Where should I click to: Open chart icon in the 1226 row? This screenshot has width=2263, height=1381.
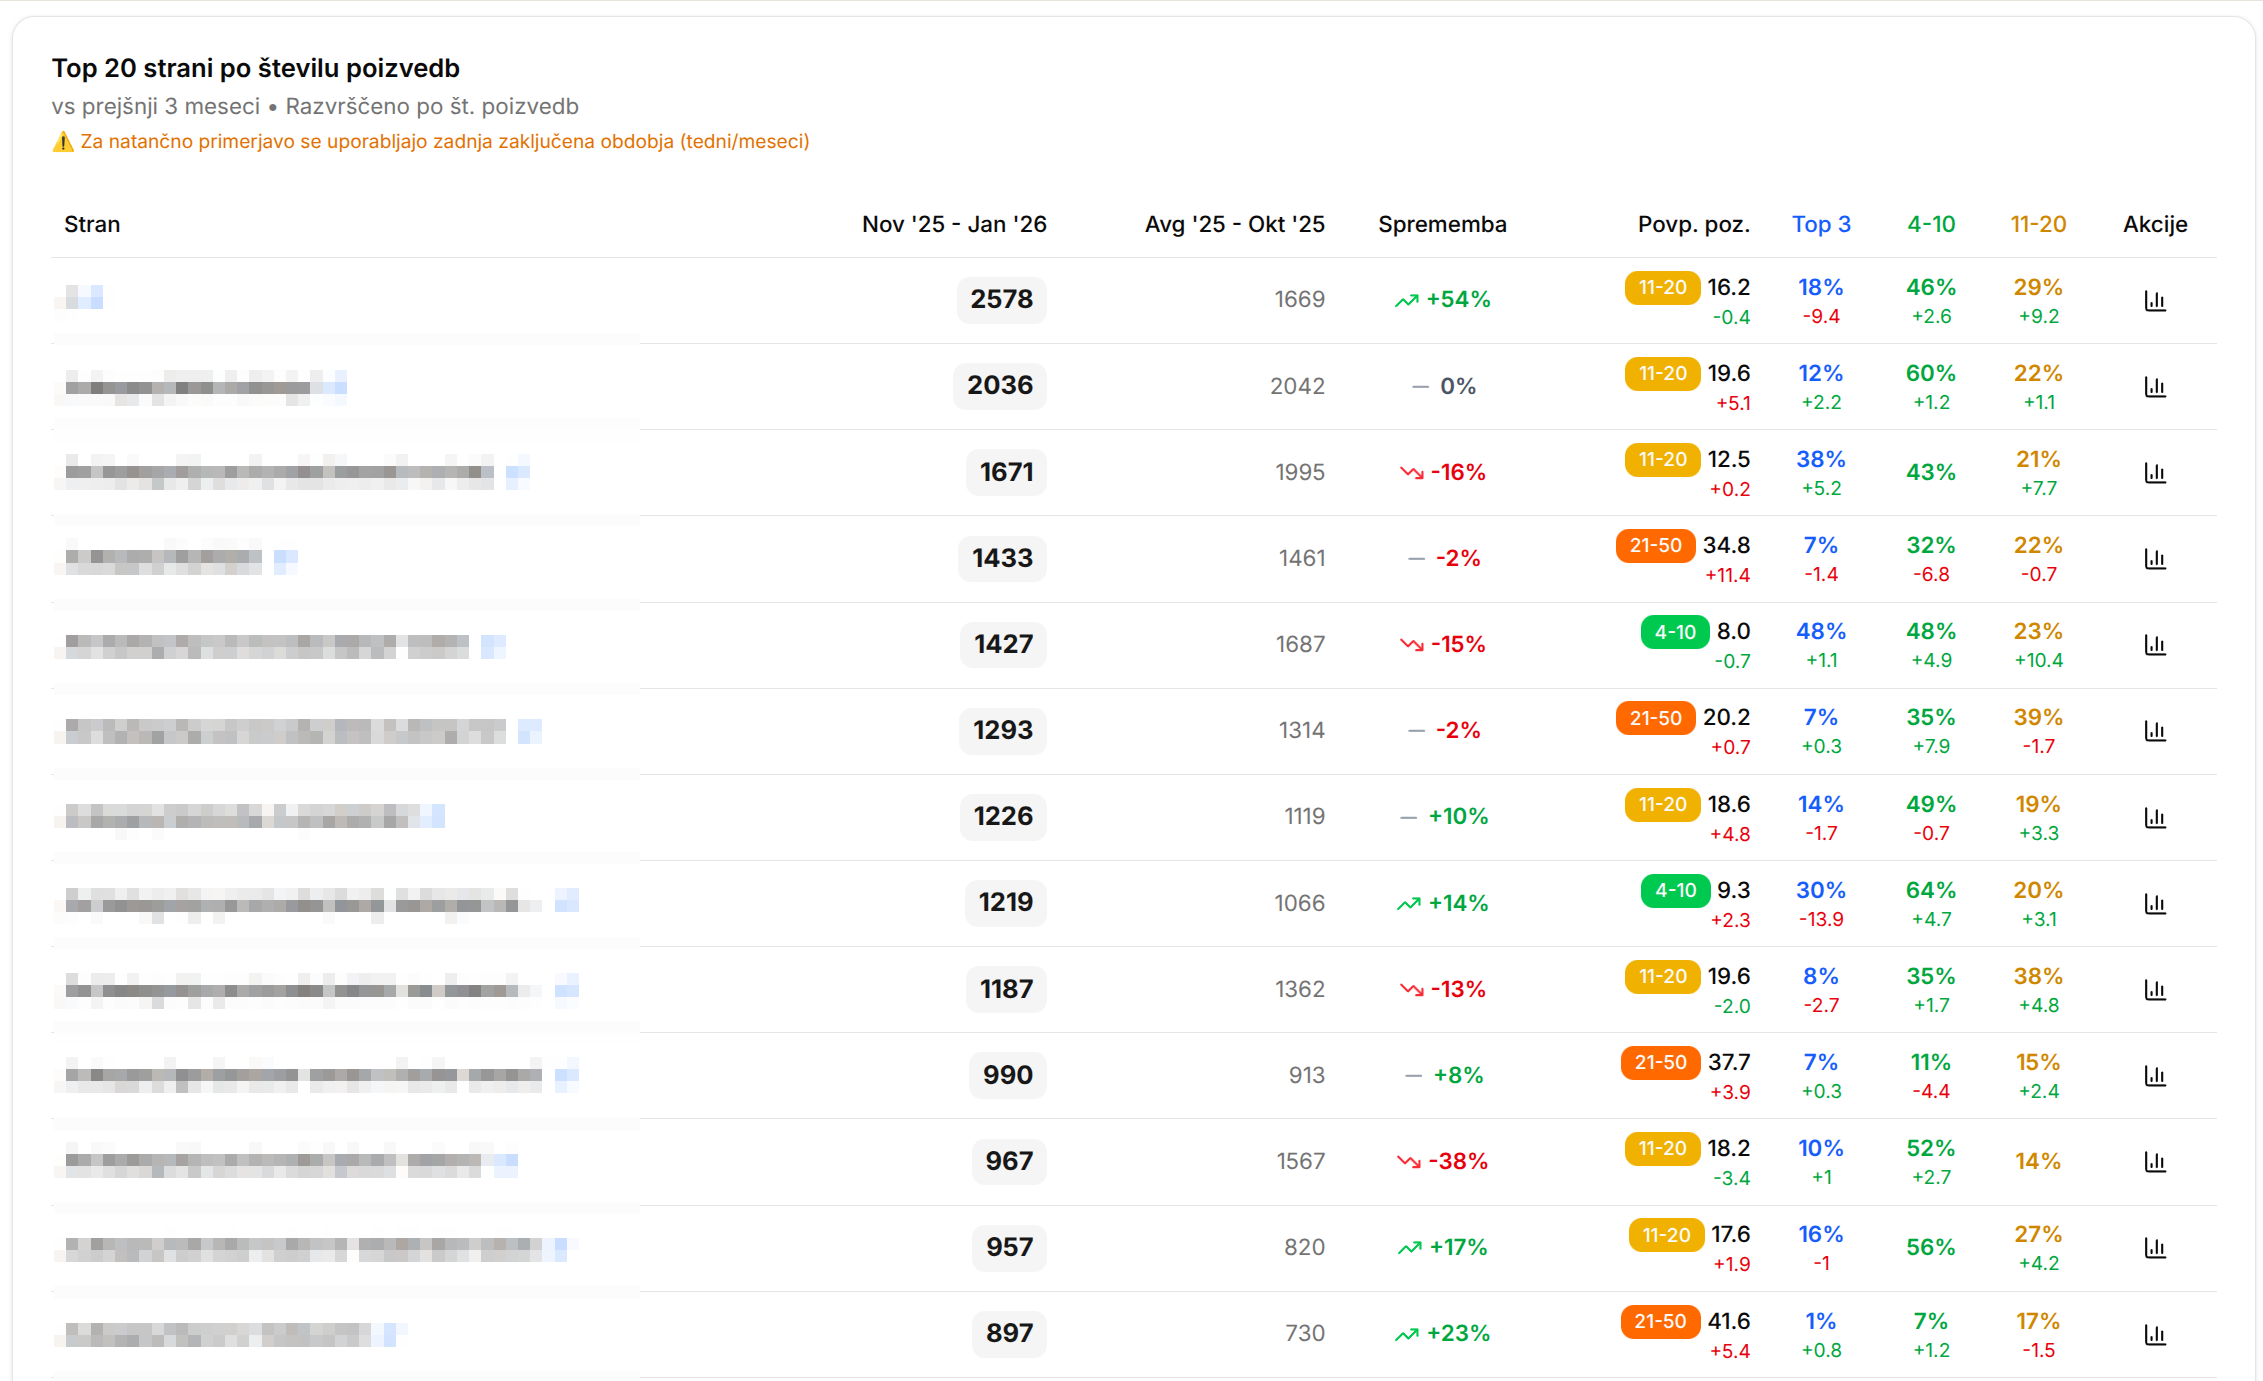pos(2155,817)
